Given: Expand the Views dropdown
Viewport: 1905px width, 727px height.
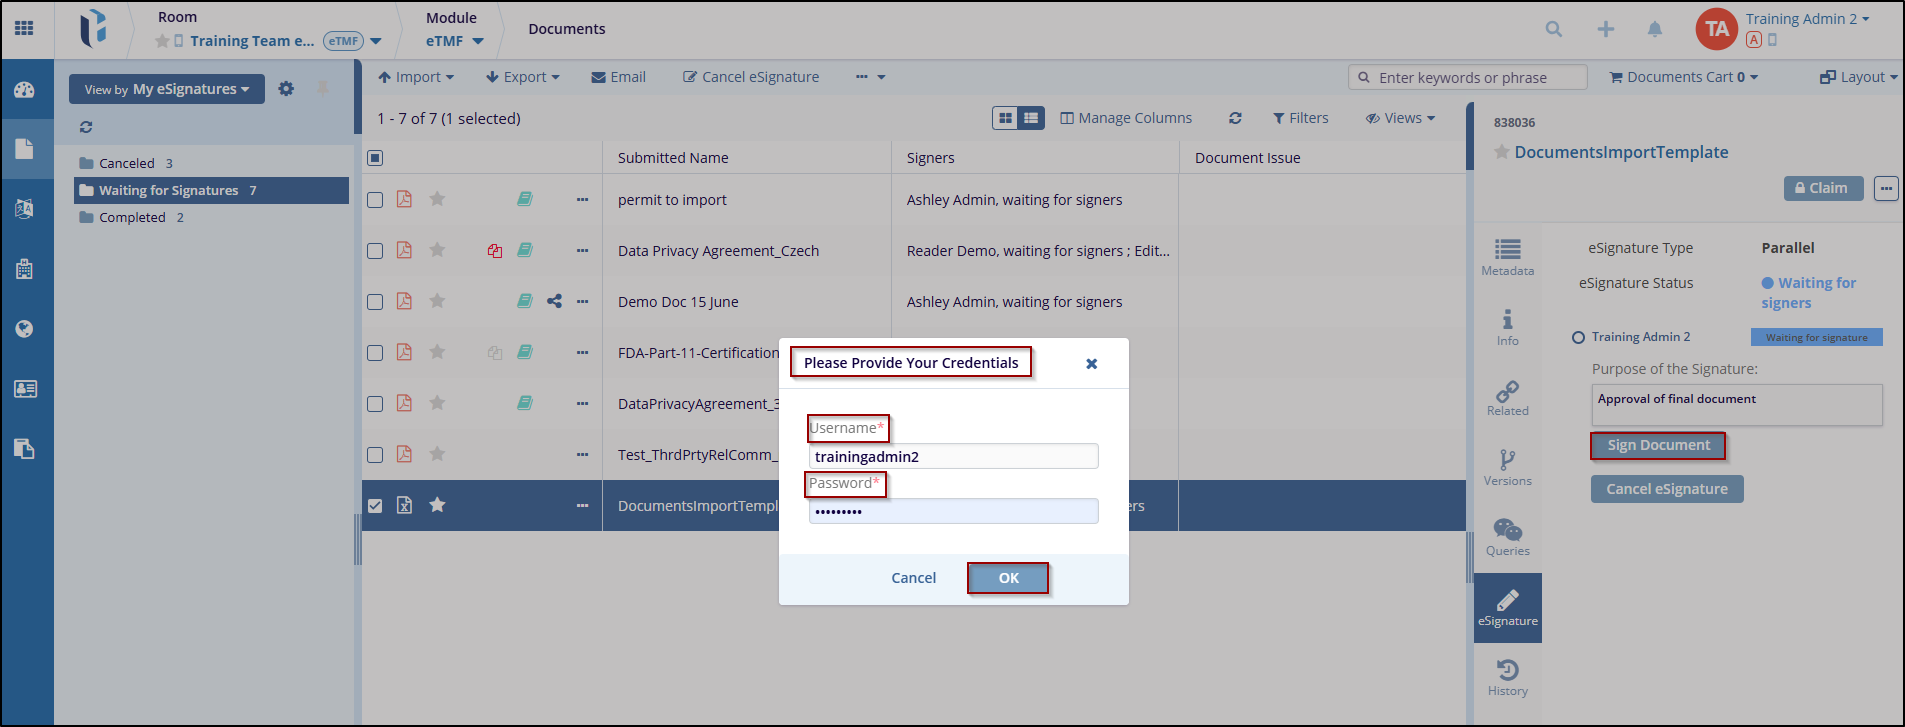Looking at the screenshot, I should pyautogui.click(x=1400, y=118).
